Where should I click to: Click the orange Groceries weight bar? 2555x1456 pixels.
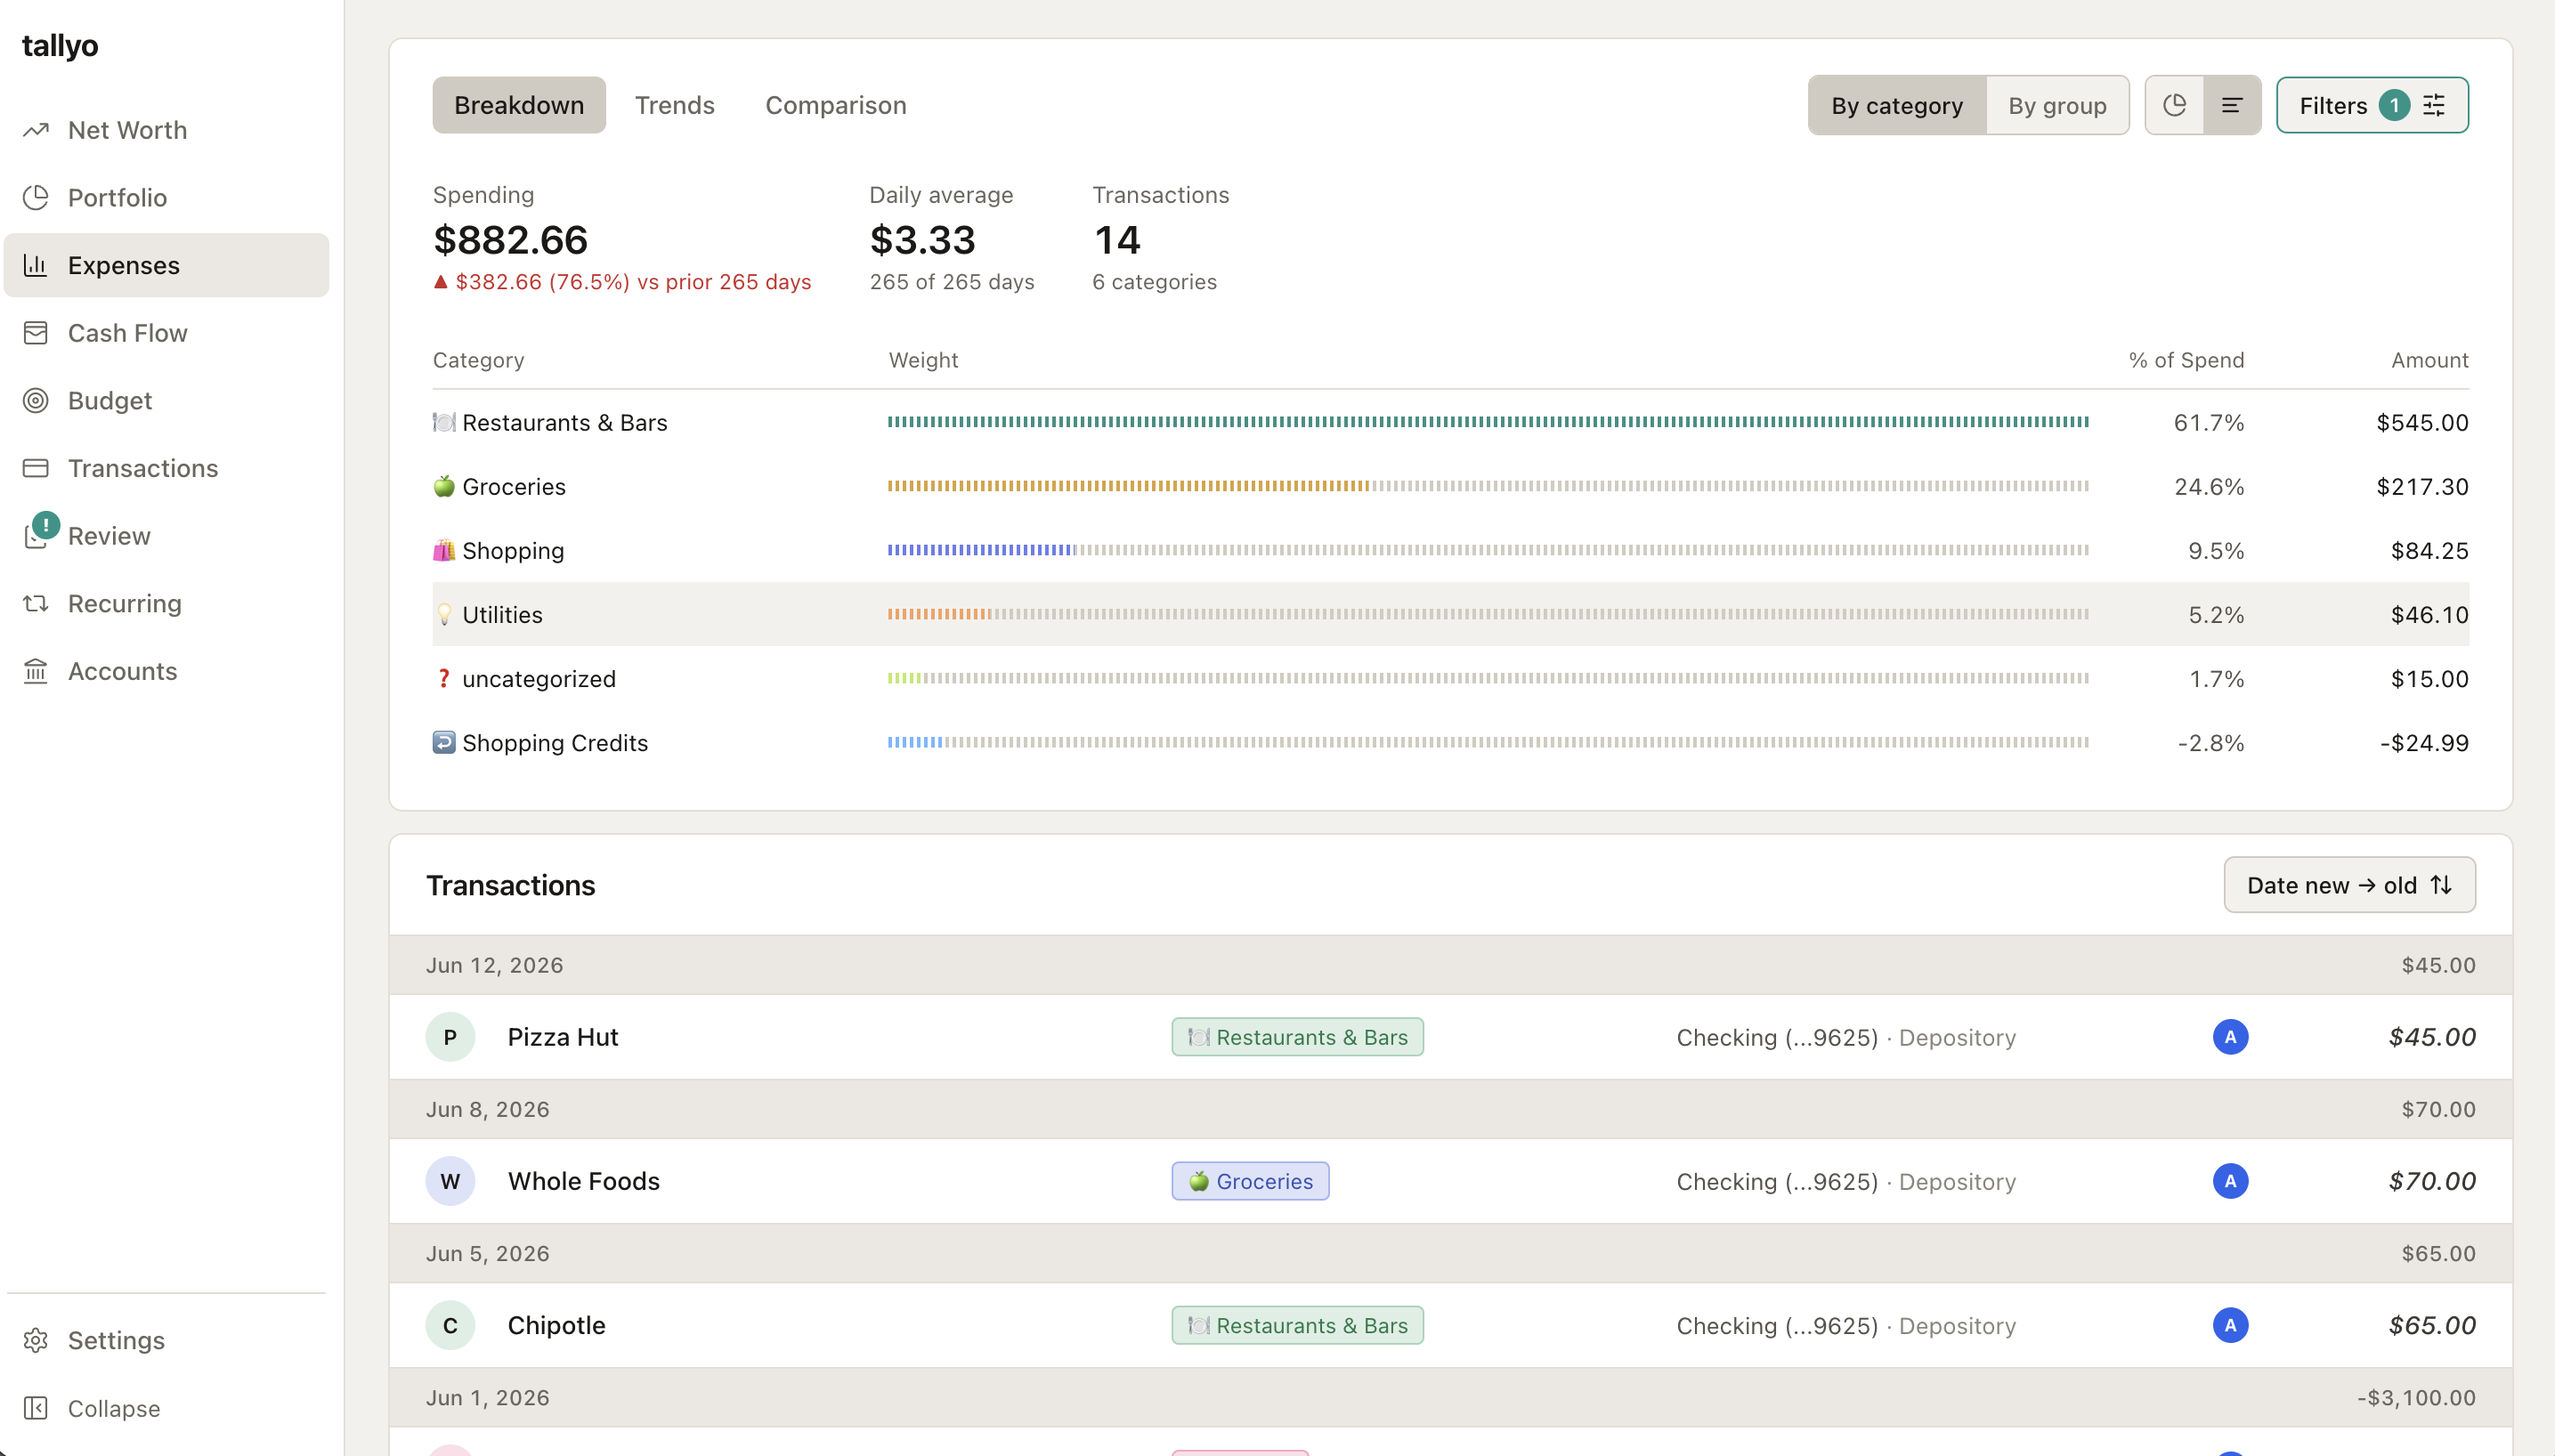(x=1128, y=486)
